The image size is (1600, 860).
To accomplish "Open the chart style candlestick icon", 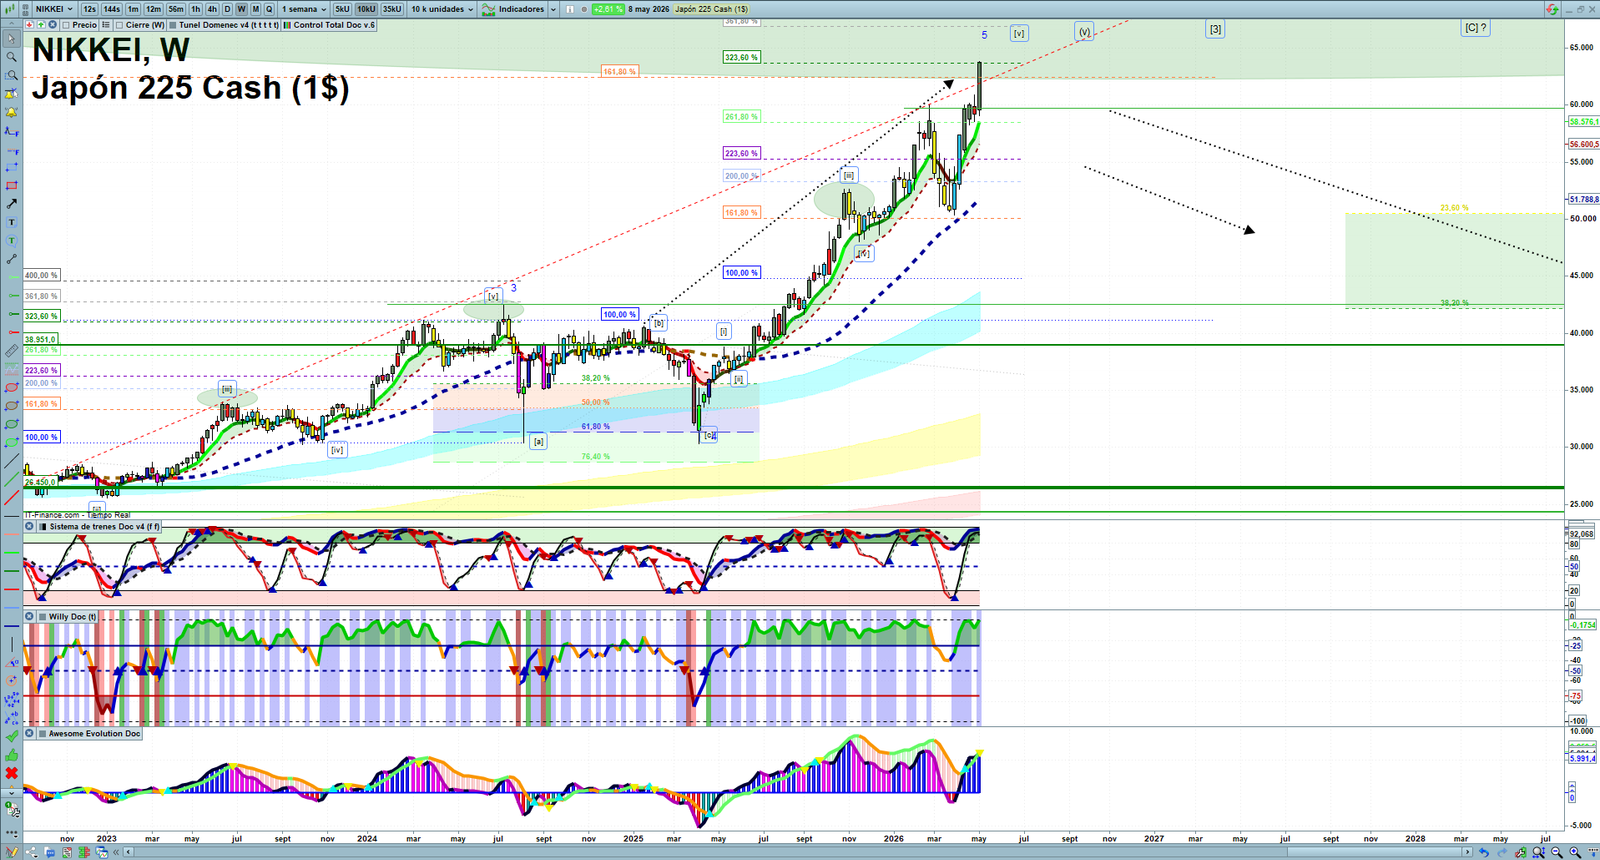I will [x=11, y=9].
